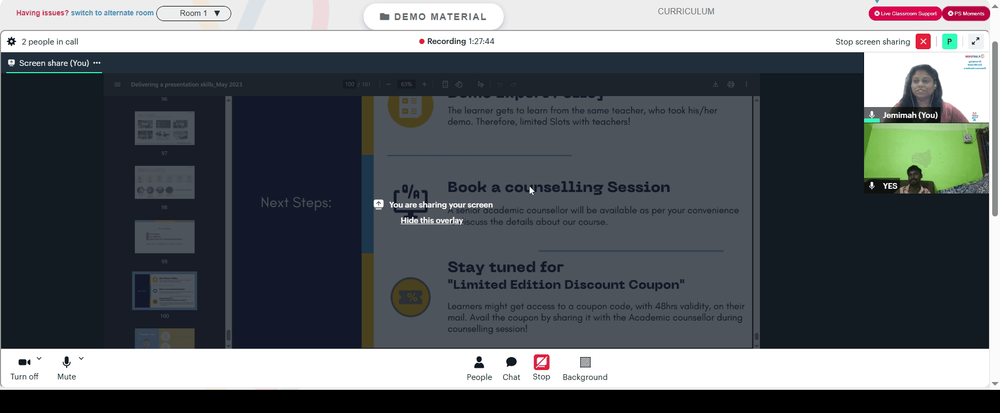Open Background effects

tap(585, 368)
